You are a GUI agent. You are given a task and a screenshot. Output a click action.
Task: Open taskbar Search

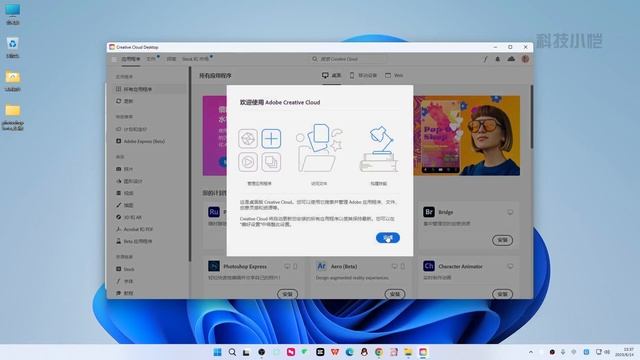232,352
